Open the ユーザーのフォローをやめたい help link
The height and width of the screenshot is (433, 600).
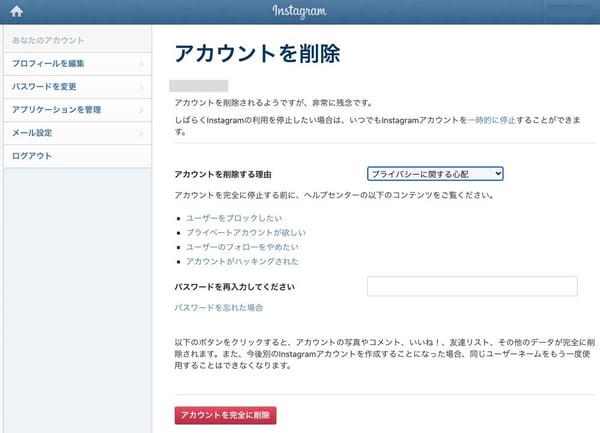coord(242,247)
